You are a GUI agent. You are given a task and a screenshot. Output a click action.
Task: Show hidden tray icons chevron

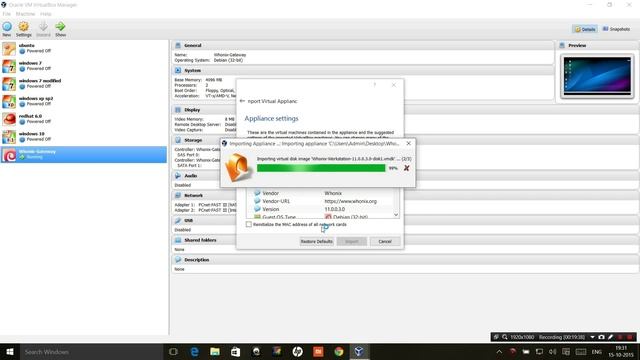(x=499, y=351)
